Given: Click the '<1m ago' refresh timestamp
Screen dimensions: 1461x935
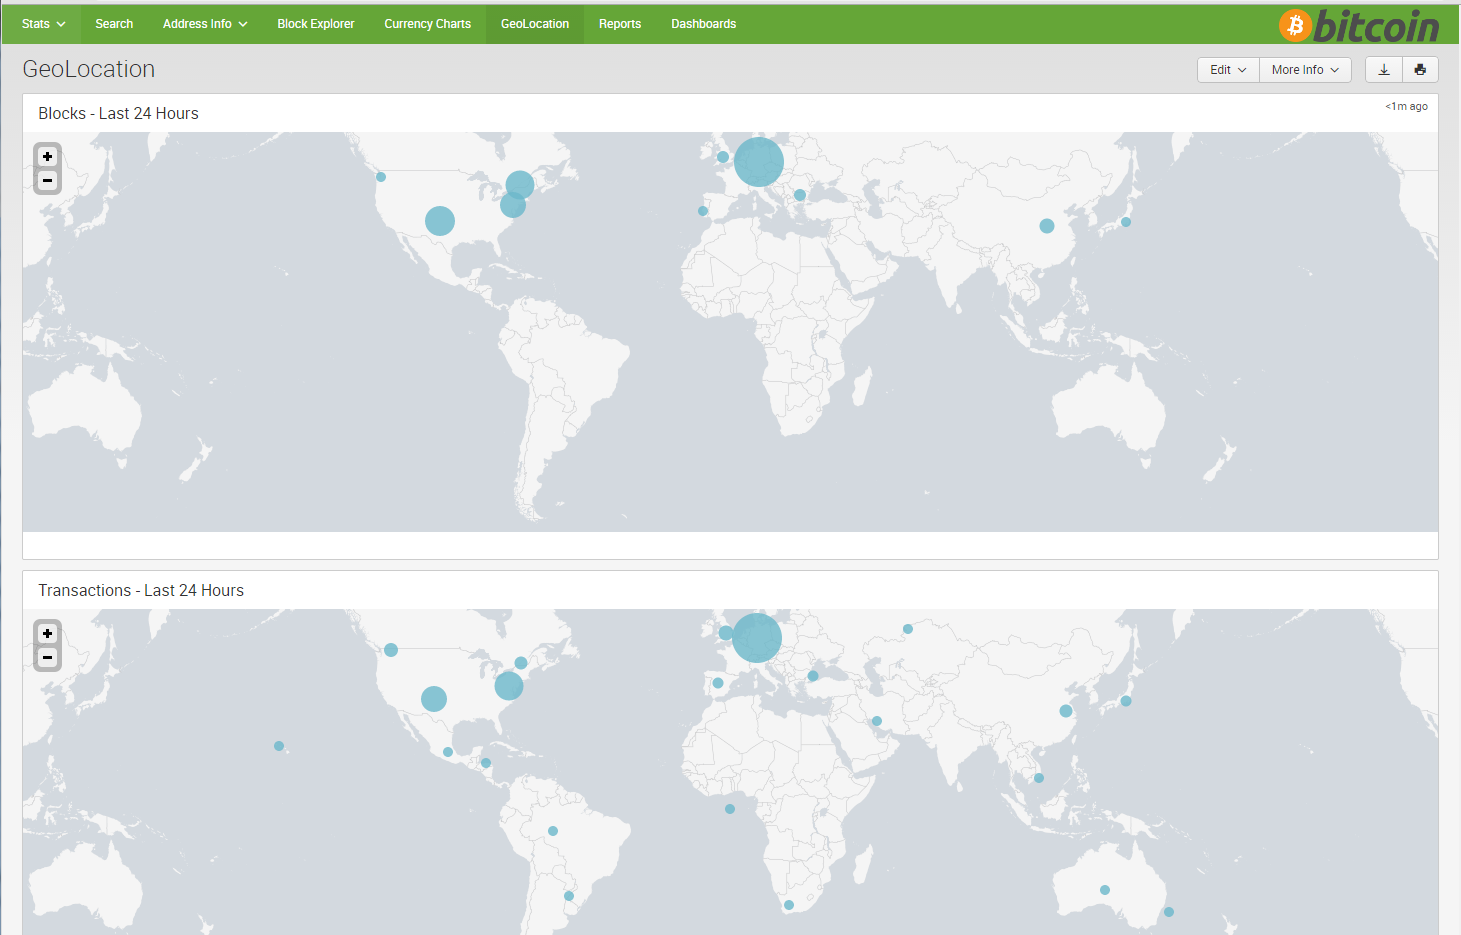Looking at the screenshot, I should [x=1406, y=106].
